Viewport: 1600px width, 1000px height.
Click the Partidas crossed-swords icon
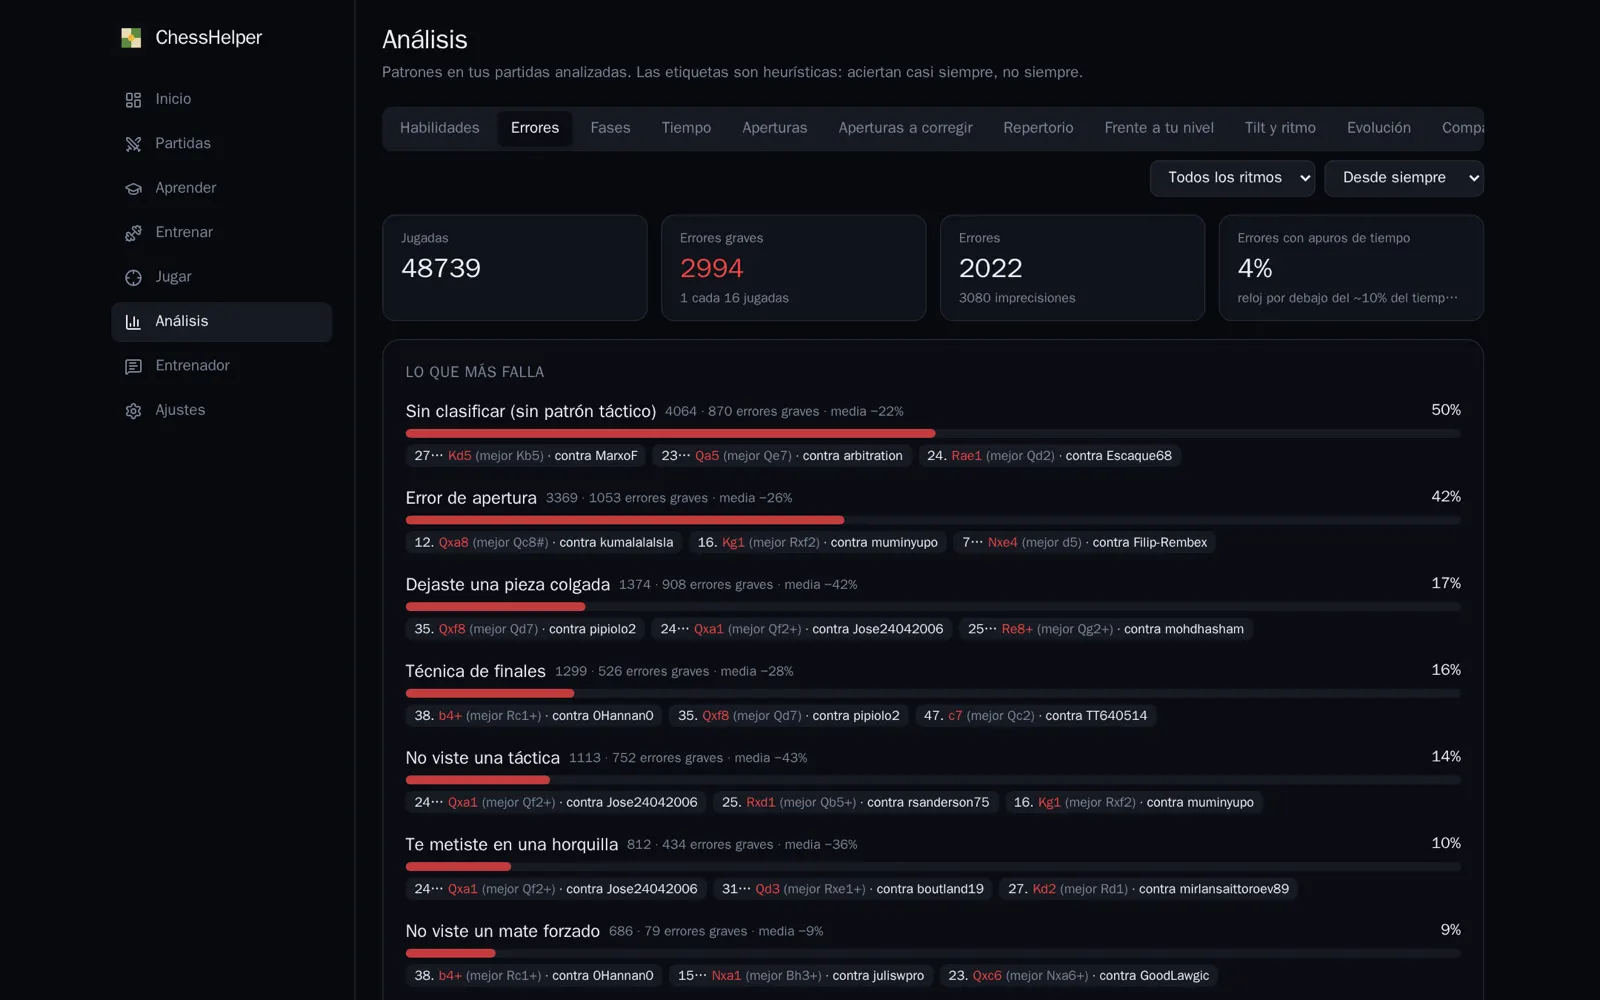pyautogui.click(x=133, y=144)
